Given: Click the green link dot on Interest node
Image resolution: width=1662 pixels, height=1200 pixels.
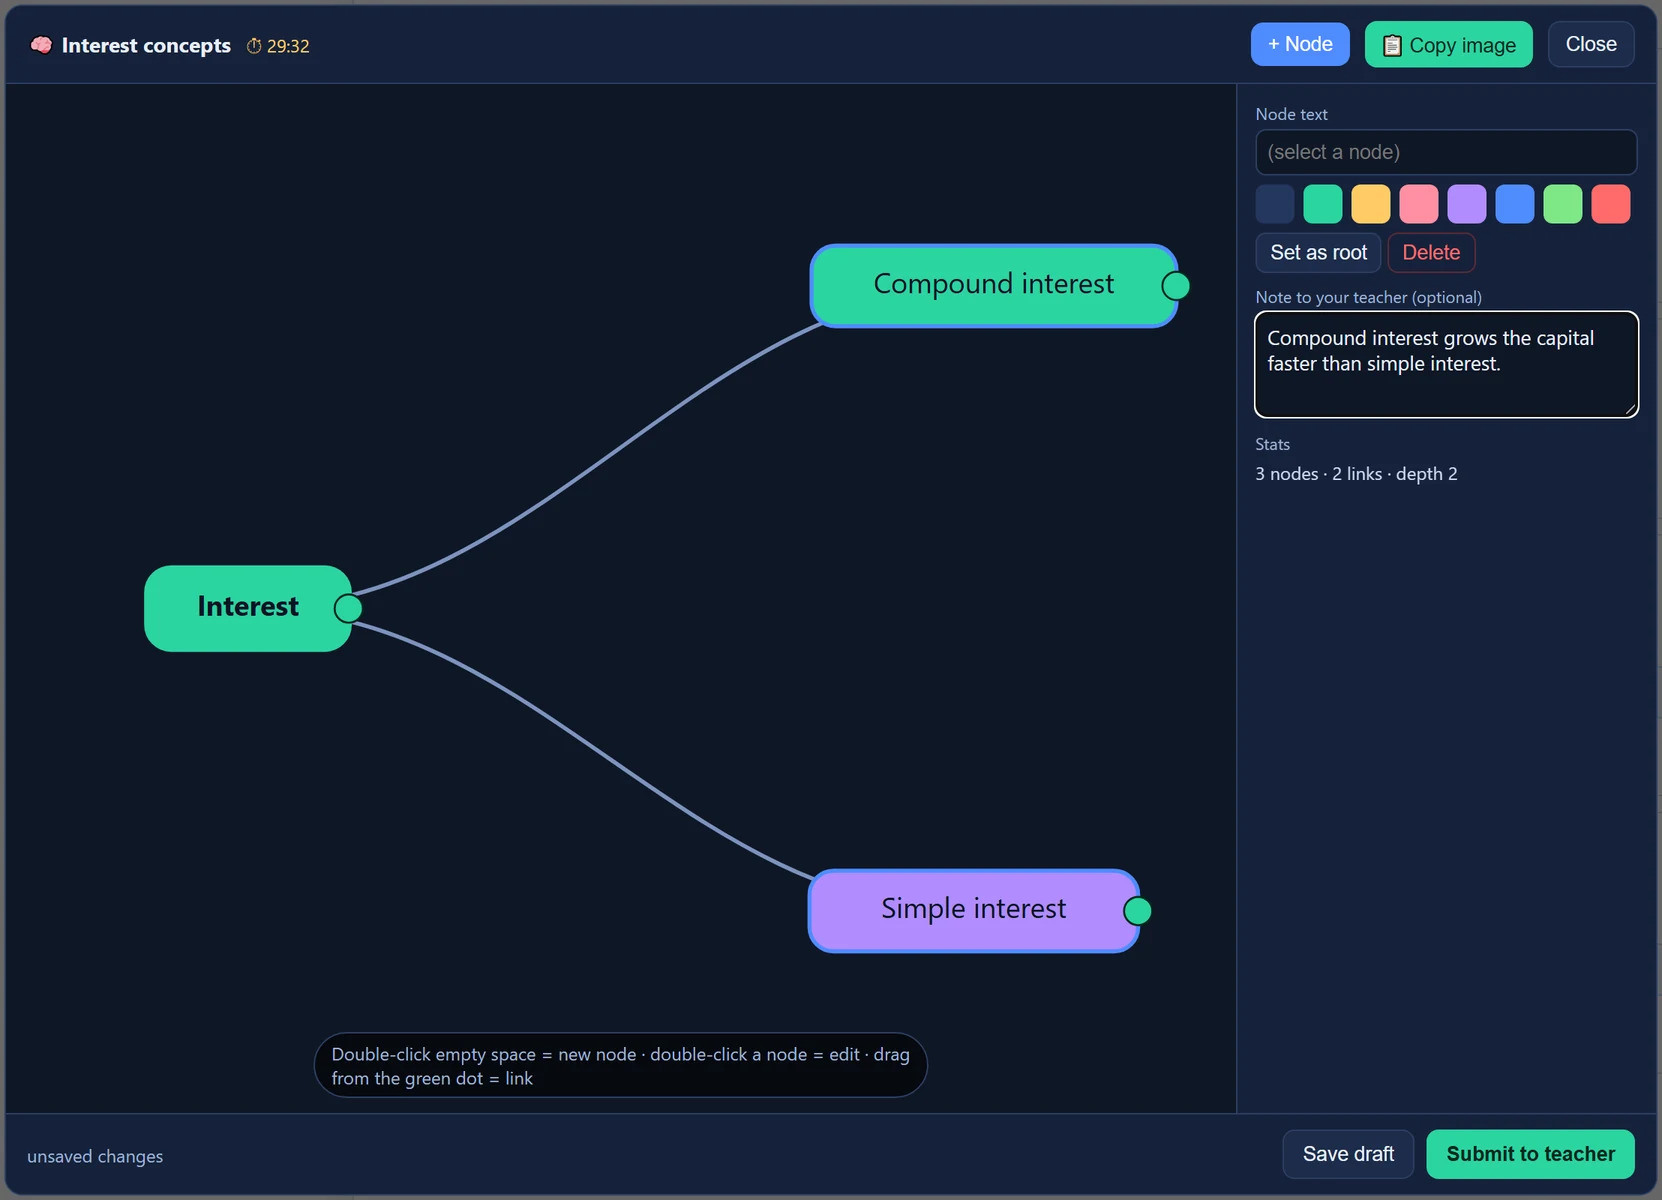Looking at the screenshot, I should tap(348, 608).
